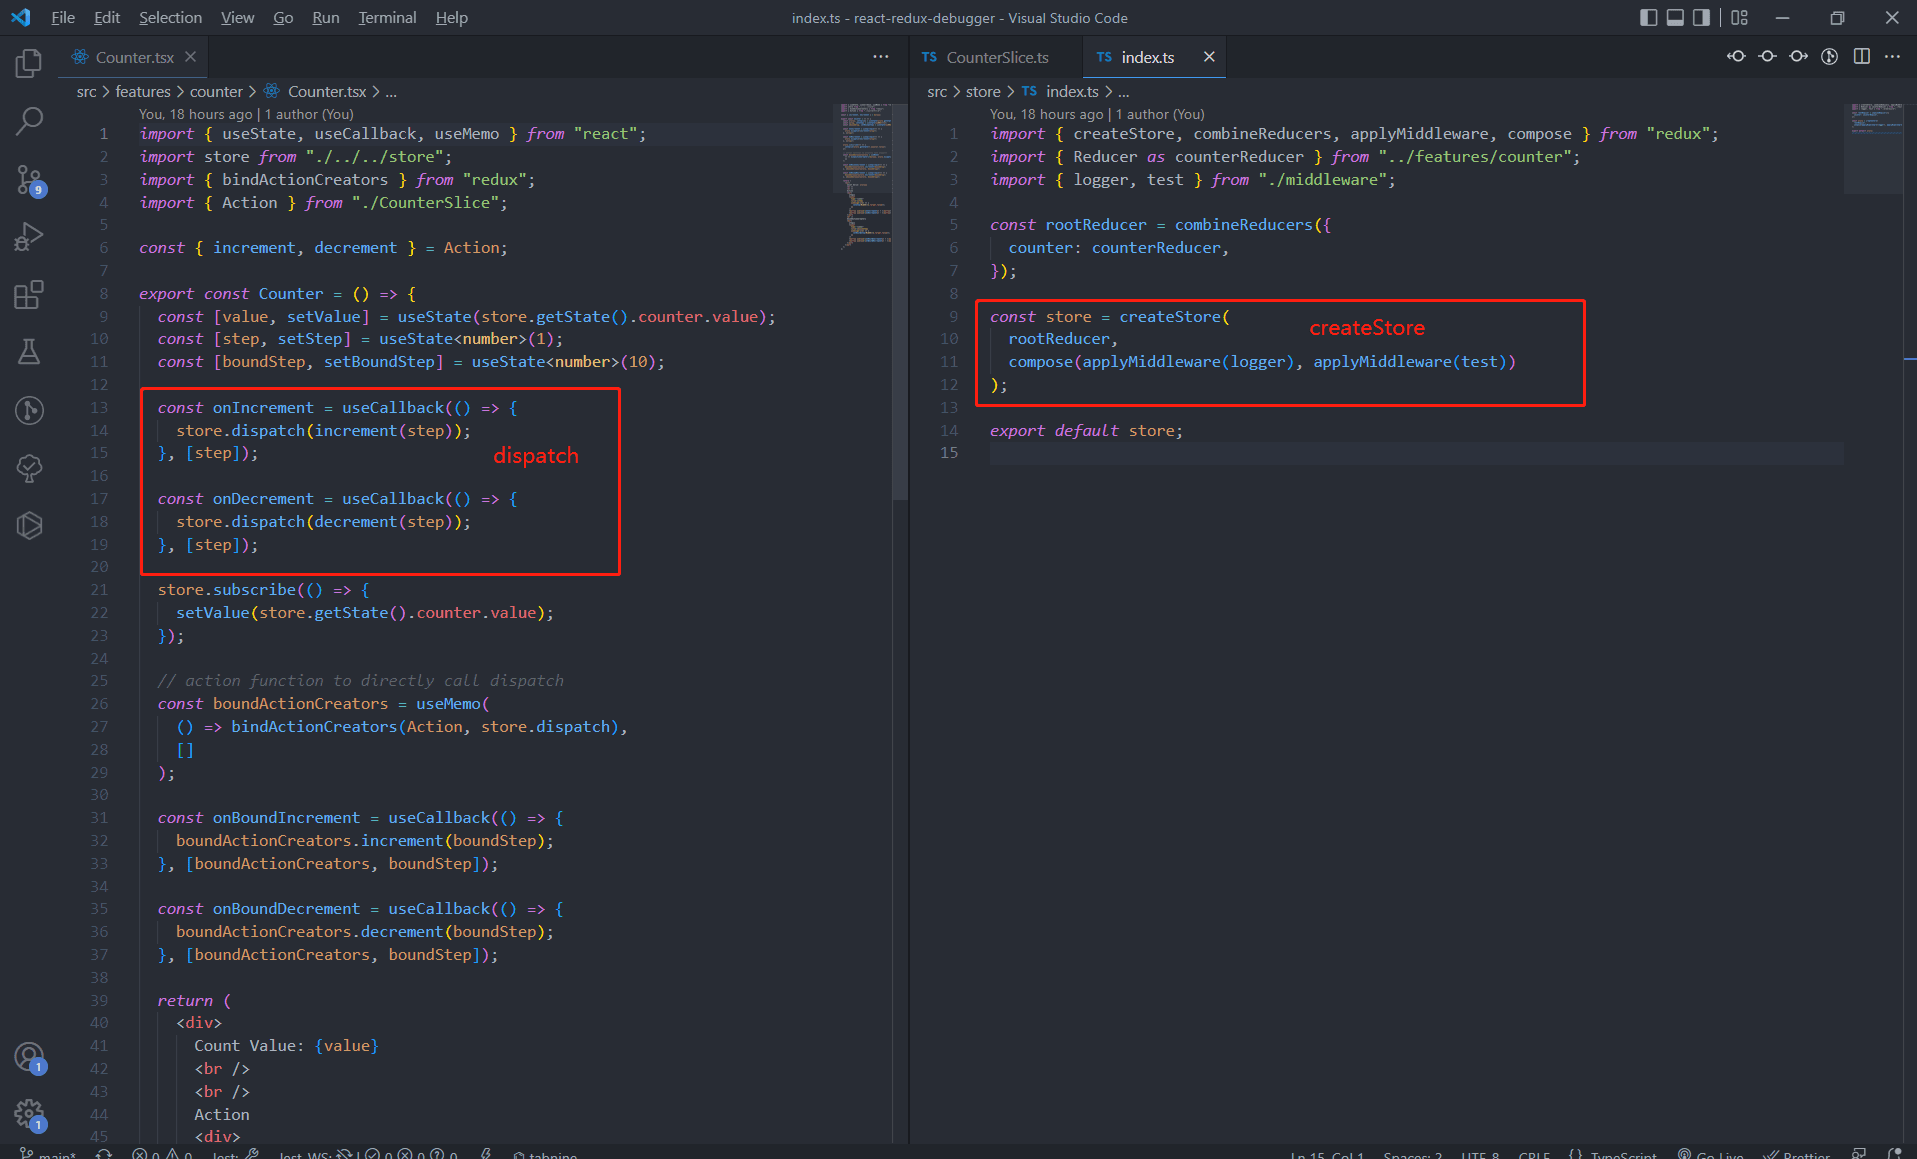Split the right editor

(x=1861, y=57)
